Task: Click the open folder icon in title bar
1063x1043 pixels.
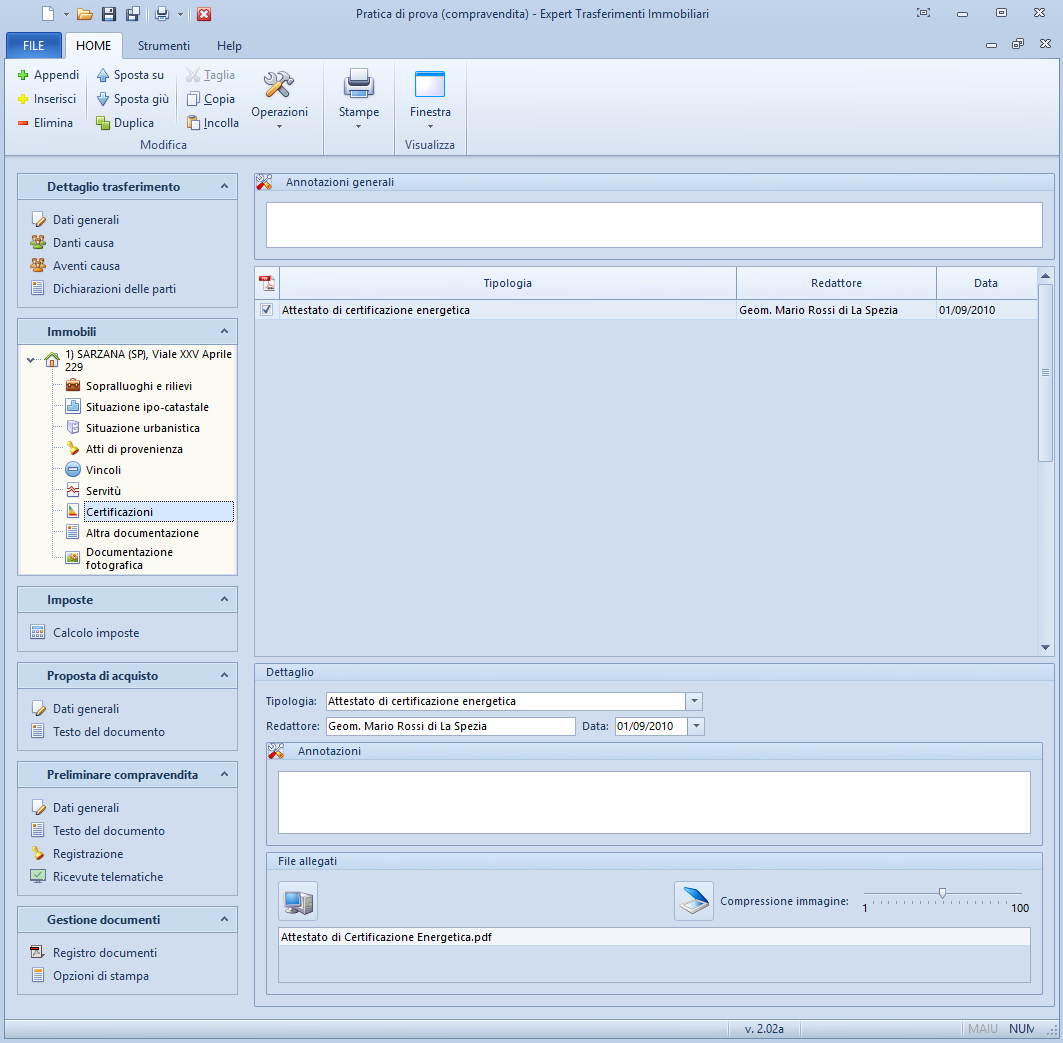Action: click(x=85, y=14)
